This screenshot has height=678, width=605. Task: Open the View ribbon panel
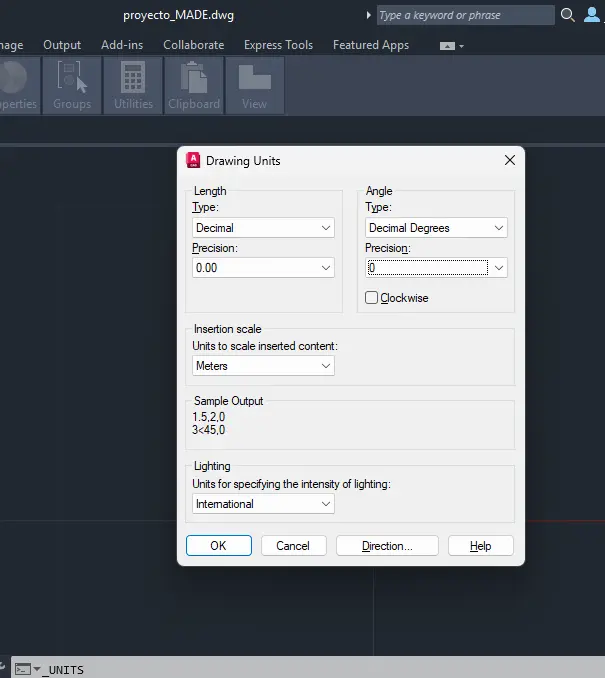254,86
